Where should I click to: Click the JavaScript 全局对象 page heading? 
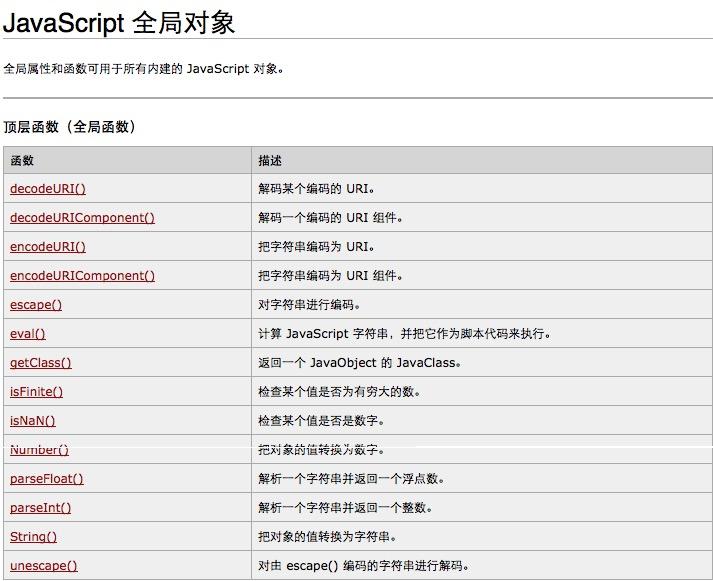click(119, 22)
